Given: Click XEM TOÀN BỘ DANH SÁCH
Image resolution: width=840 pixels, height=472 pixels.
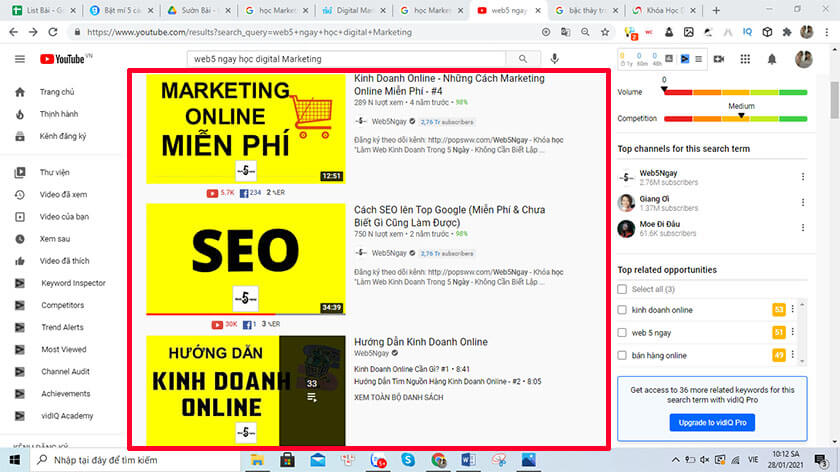Looking at the screenshot, I should tap(399, 398).
